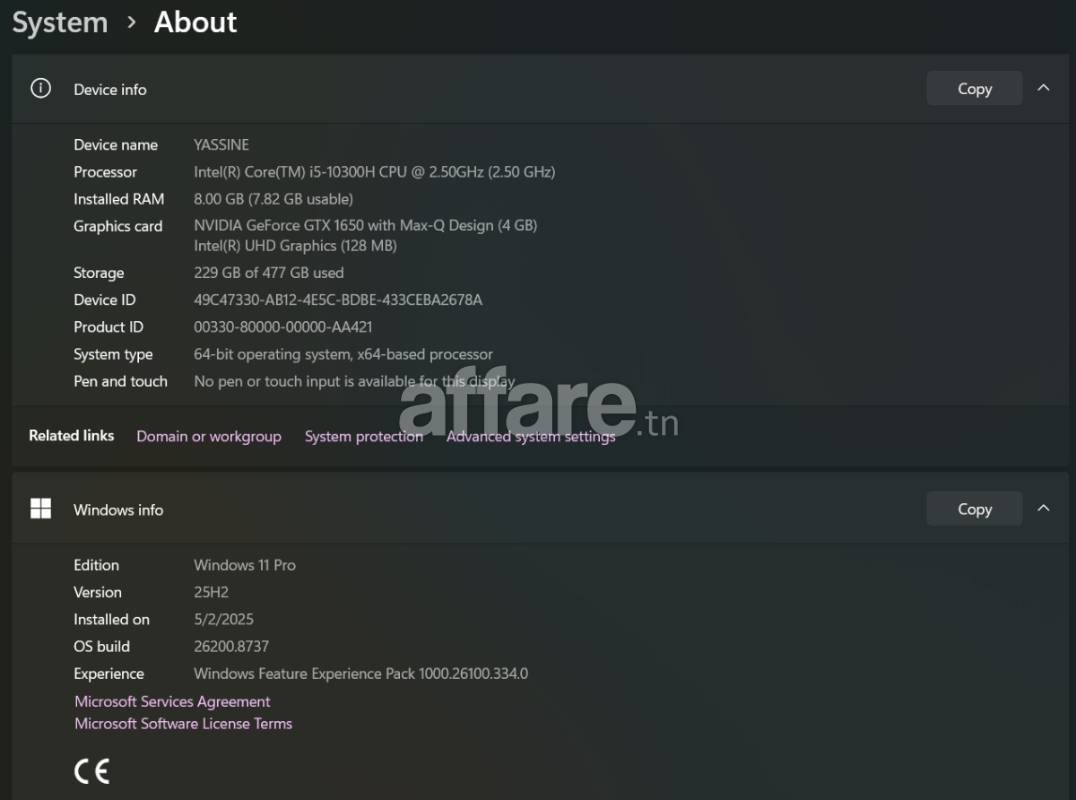1076x800 pixels.
Task: Select the No pen or touch input text
Action: (354, 381)
